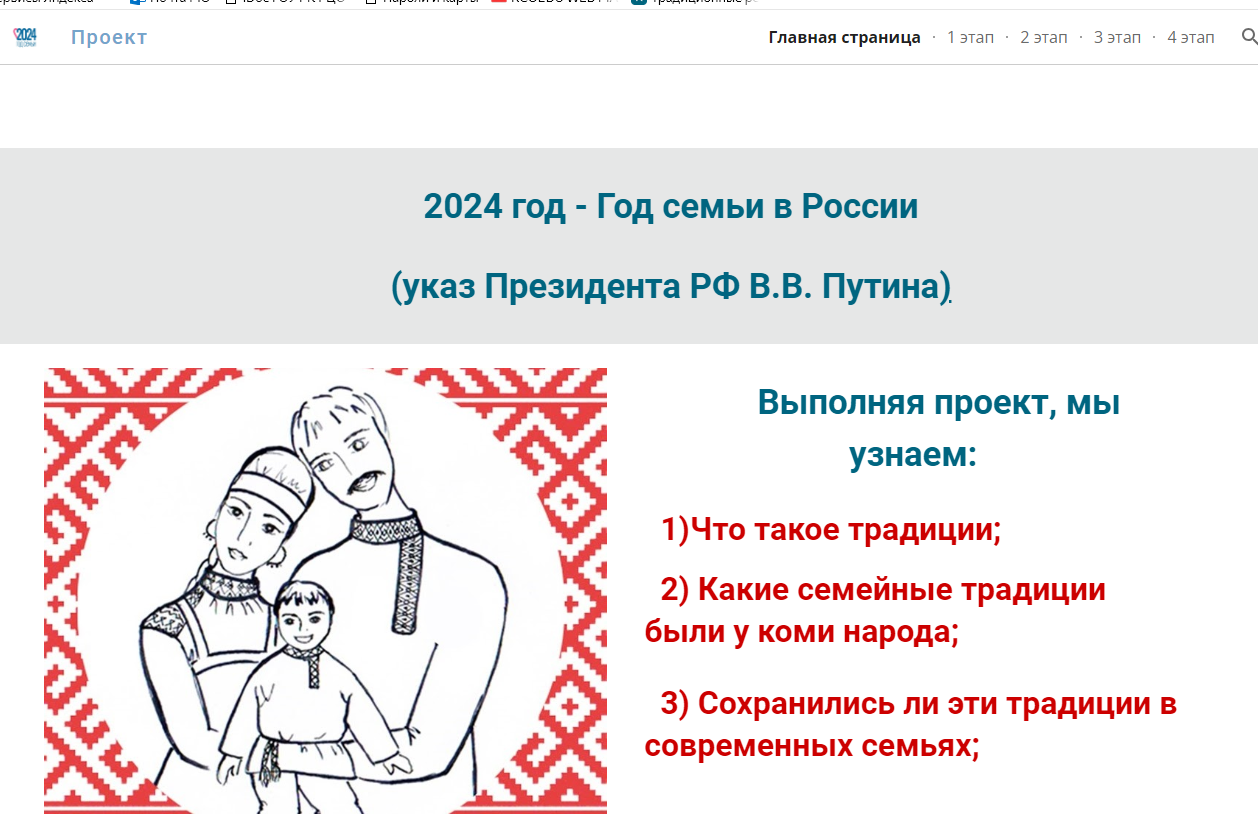The width and height of the screenshot is (1258, 835).
Task: Select the указ Президента РФ subtitle line
Action: point(670,287)
